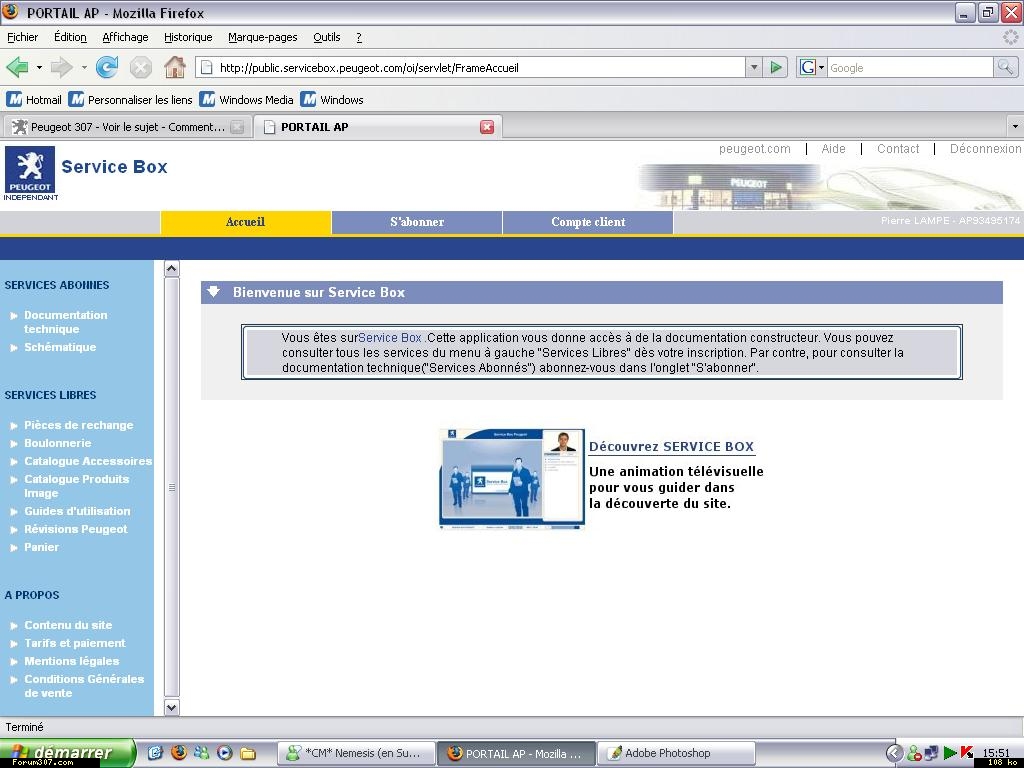Reload the page with the Refresh icon

pos(107,67)
